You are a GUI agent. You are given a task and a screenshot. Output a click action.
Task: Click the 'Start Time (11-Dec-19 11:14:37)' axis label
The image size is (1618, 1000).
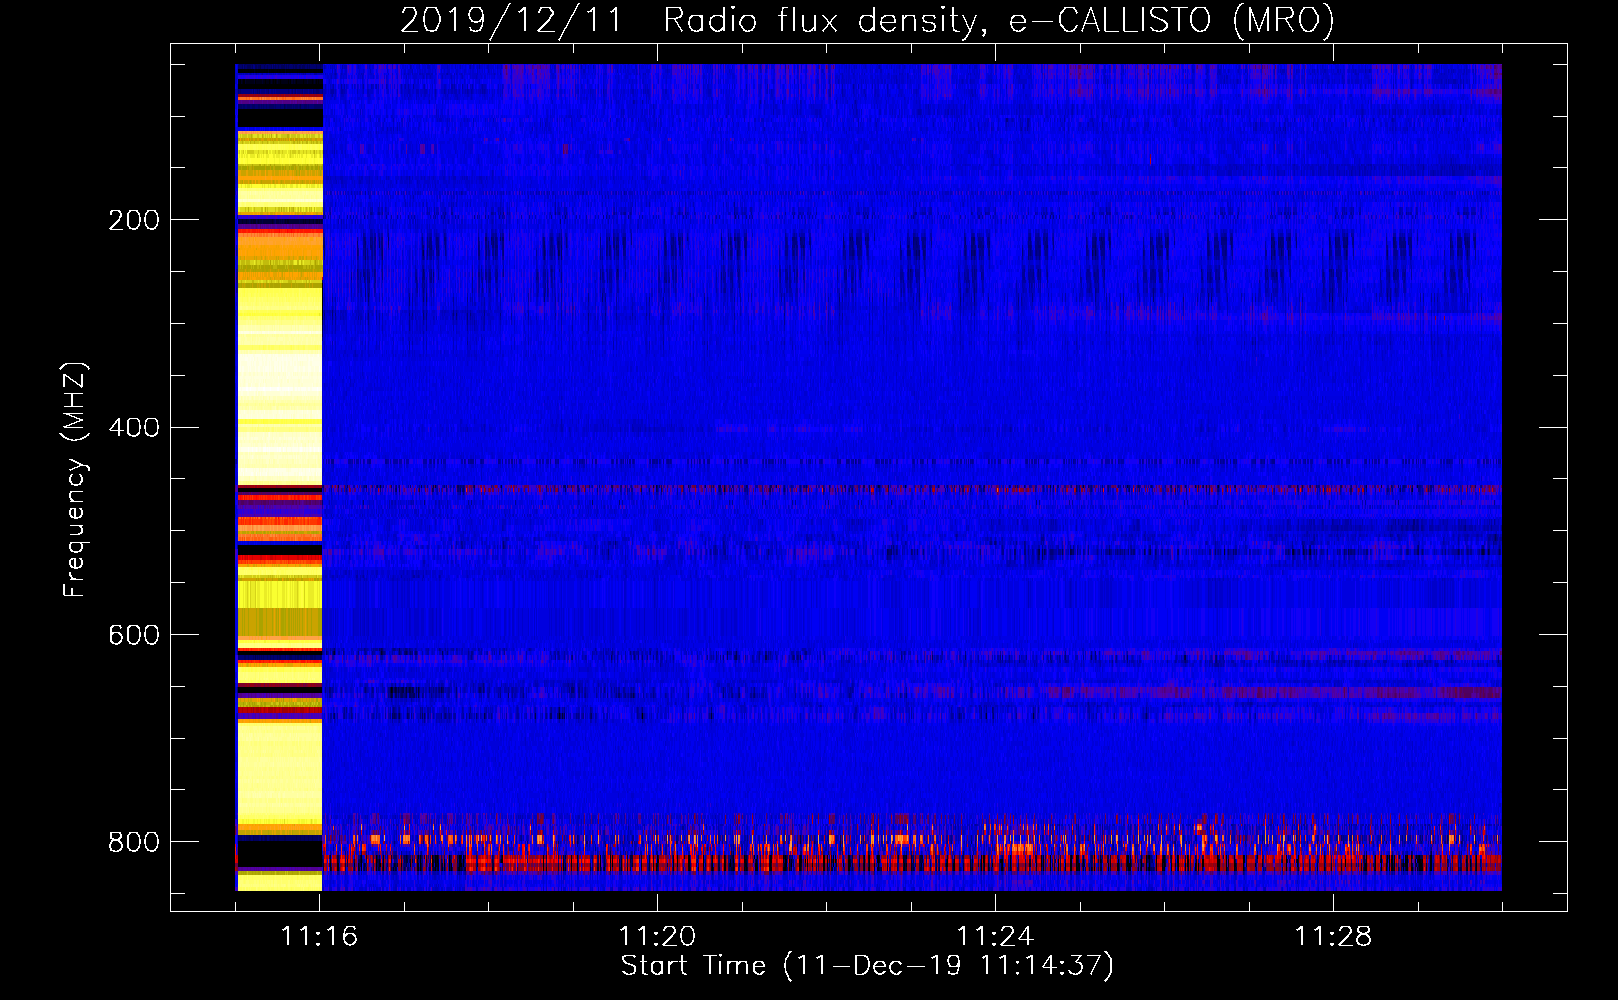tap(867, 966)
